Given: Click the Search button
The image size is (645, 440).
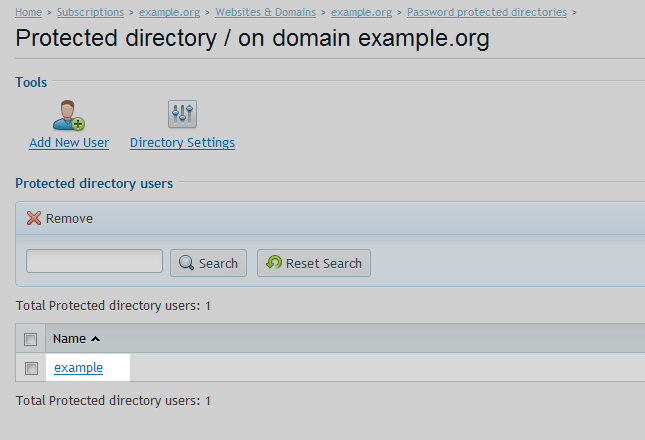Looking at the screenshot, I should 209,263.
